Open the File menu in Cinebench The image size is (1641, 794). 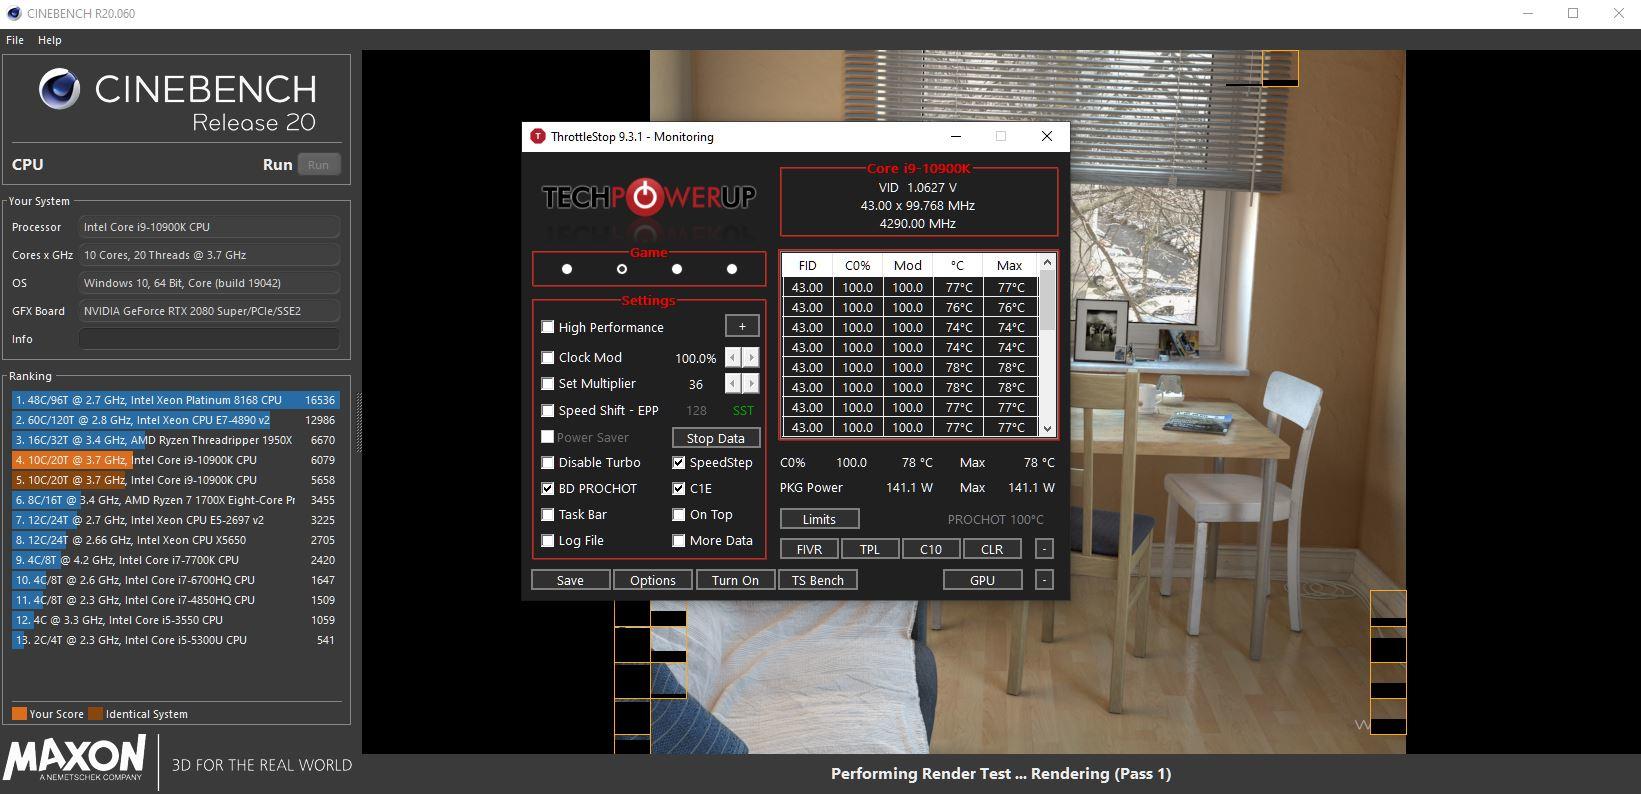(15, 40)
